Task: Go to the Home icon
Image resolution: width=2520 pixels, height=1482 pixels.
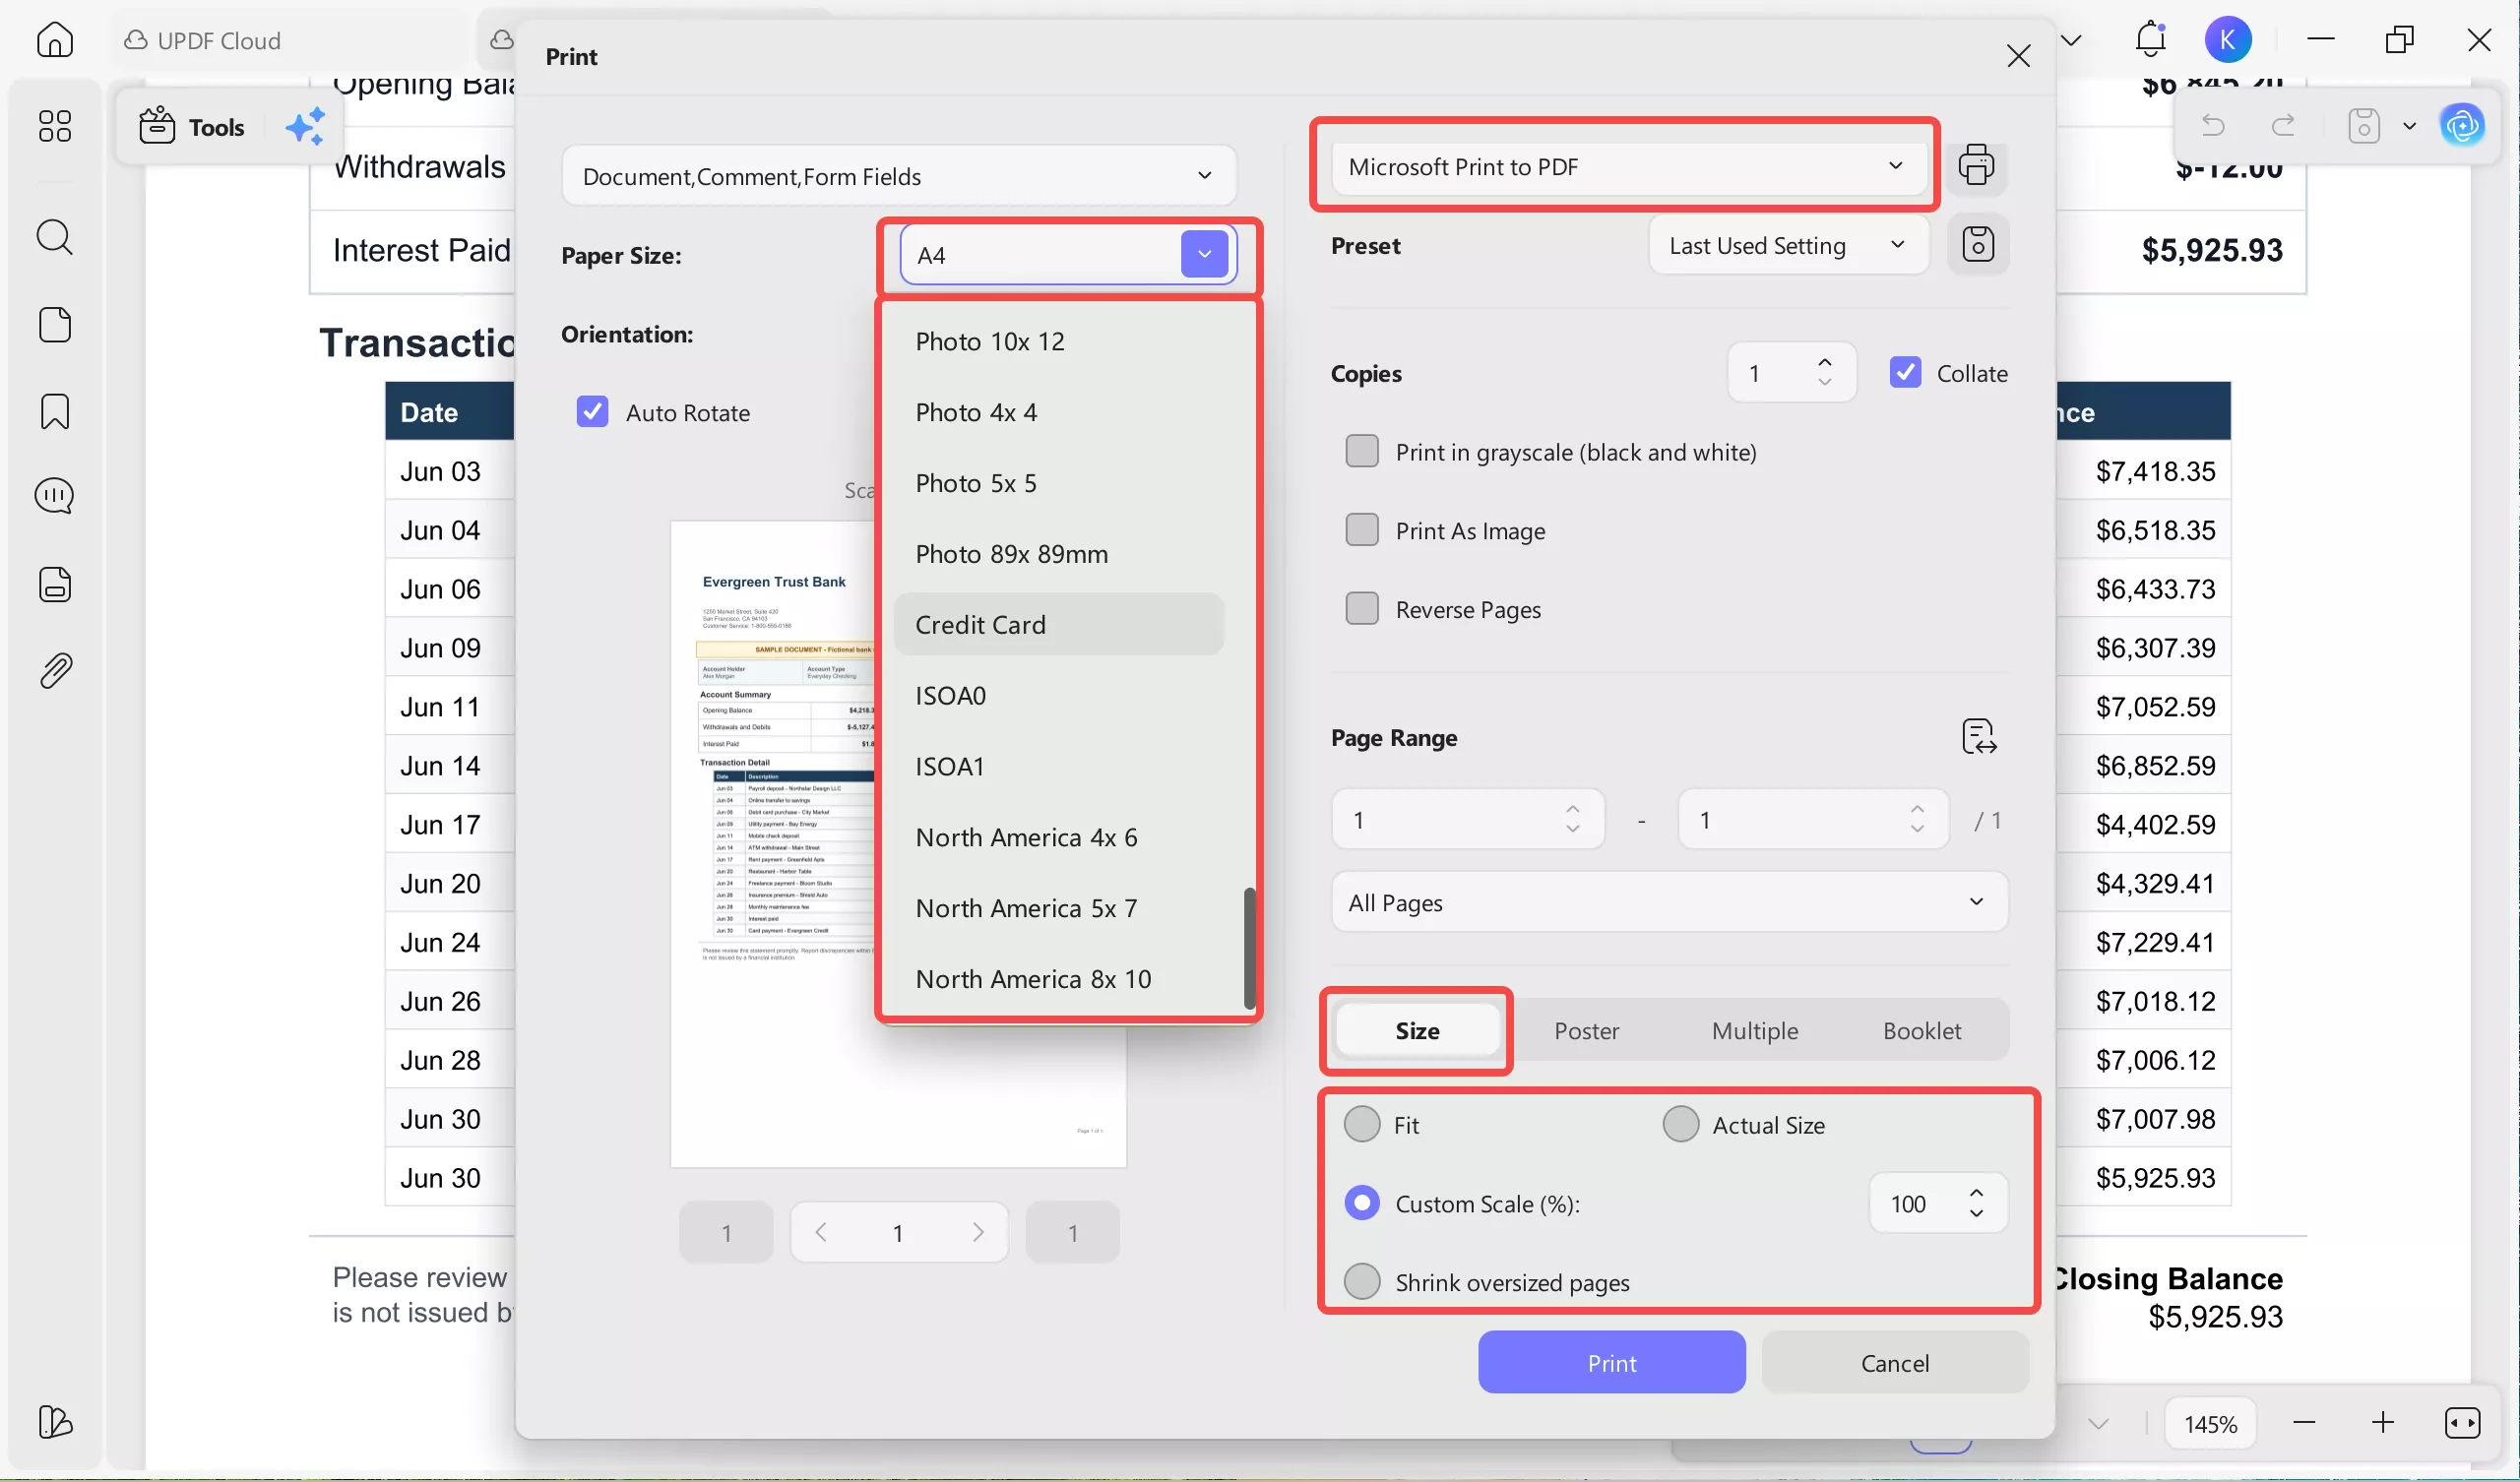Action: [x=55, y=40]
